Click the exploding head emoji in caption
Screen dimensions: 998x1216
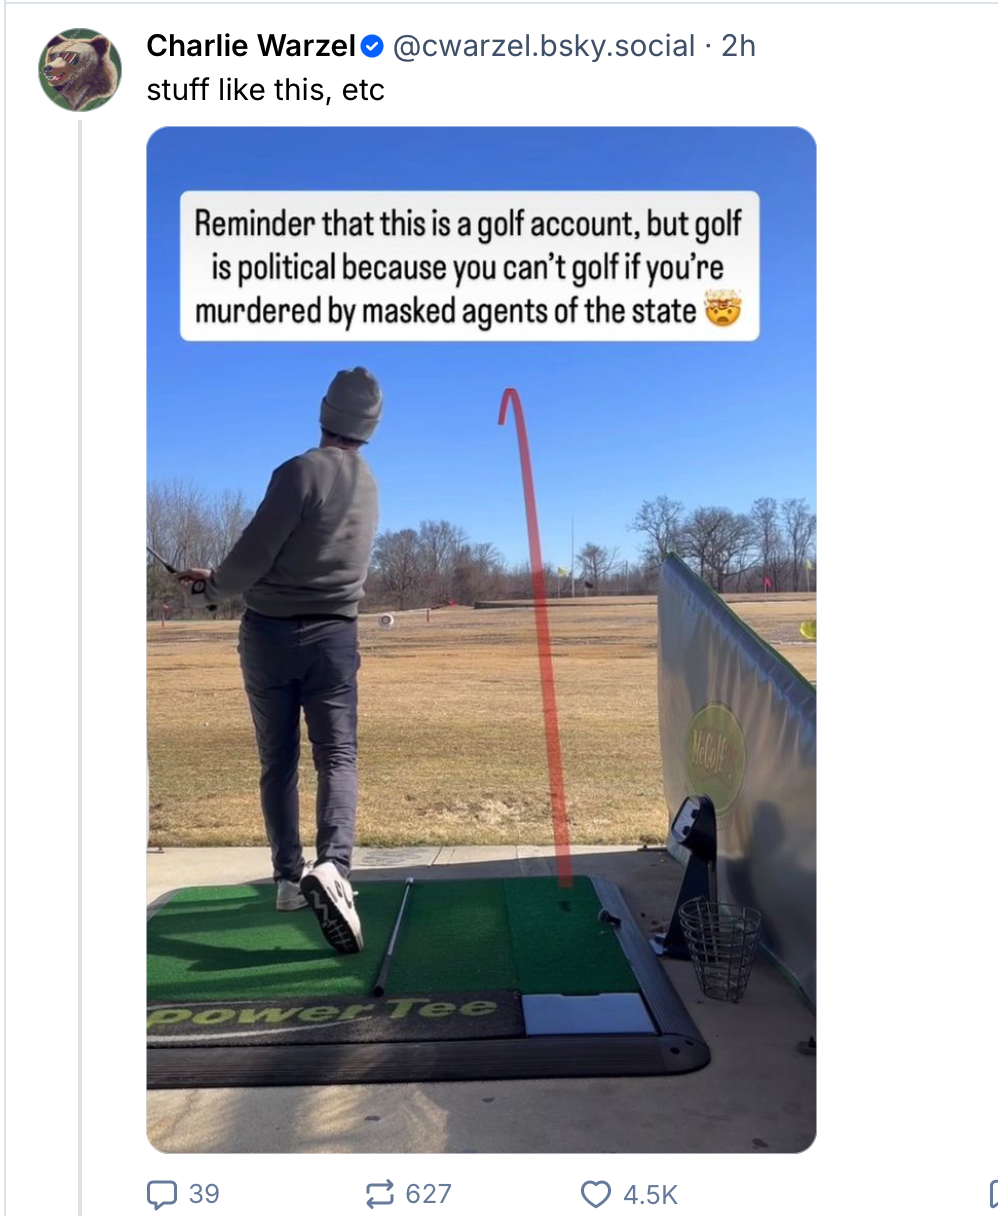[724, 310]
